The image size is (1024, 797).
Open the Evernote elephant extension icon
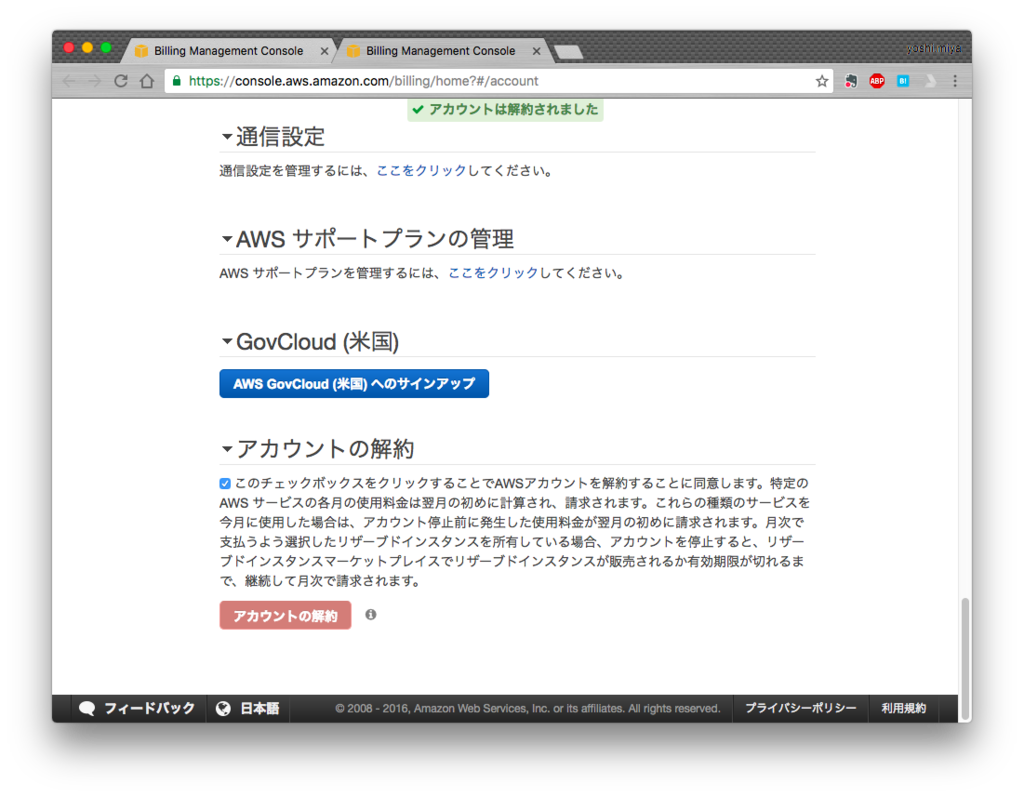[x=850, y=81]
